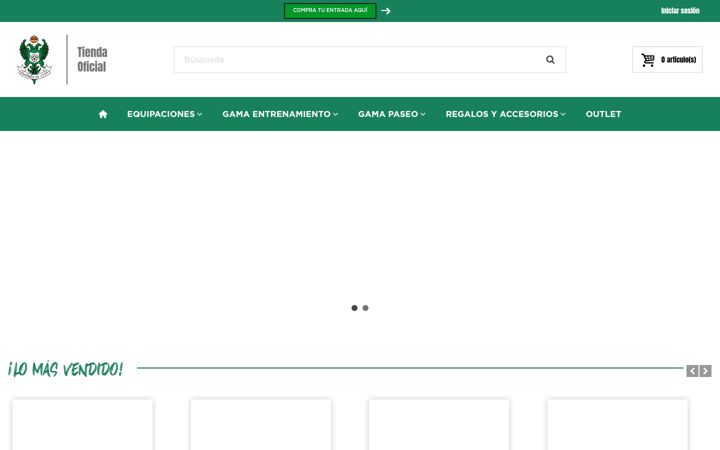Click the club crest logo
The width and height of the screenshot is (720, 450).
tap(34, 59)
